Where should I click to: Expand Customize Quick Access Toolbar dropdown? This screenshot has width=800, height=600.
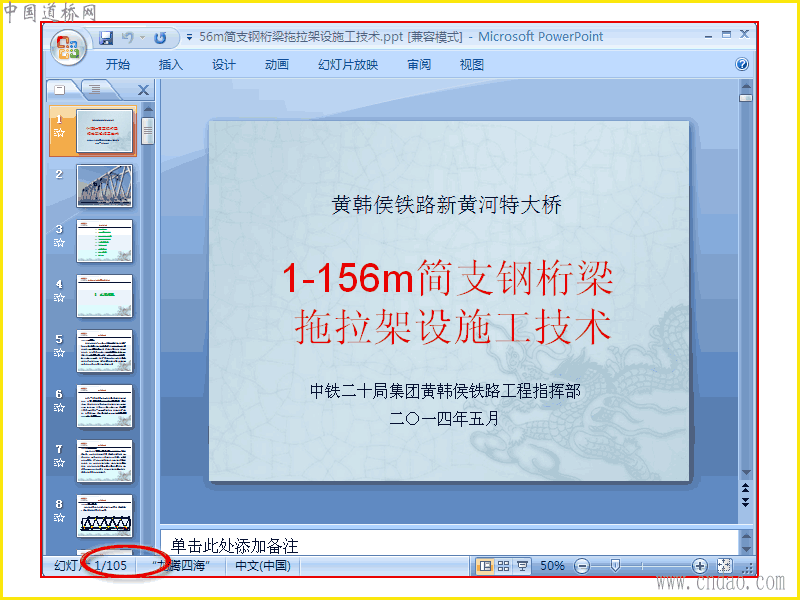[x=189, y=37]
